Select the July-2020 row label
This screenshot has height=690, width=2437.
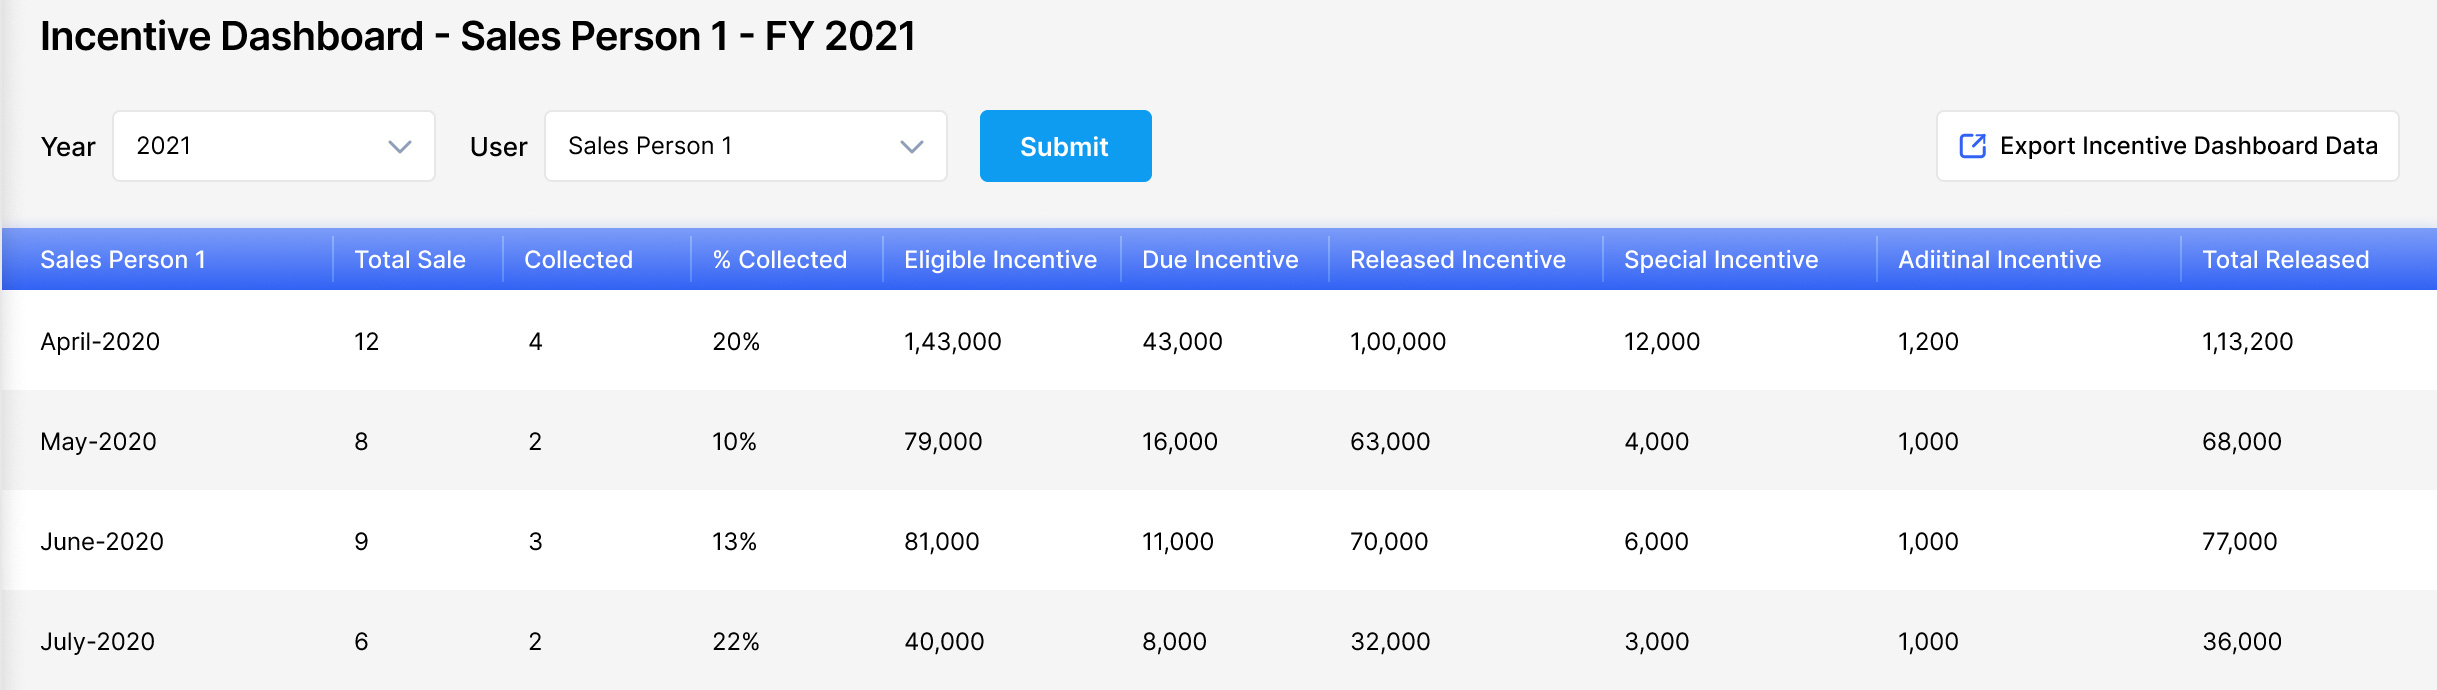point(98,642)
